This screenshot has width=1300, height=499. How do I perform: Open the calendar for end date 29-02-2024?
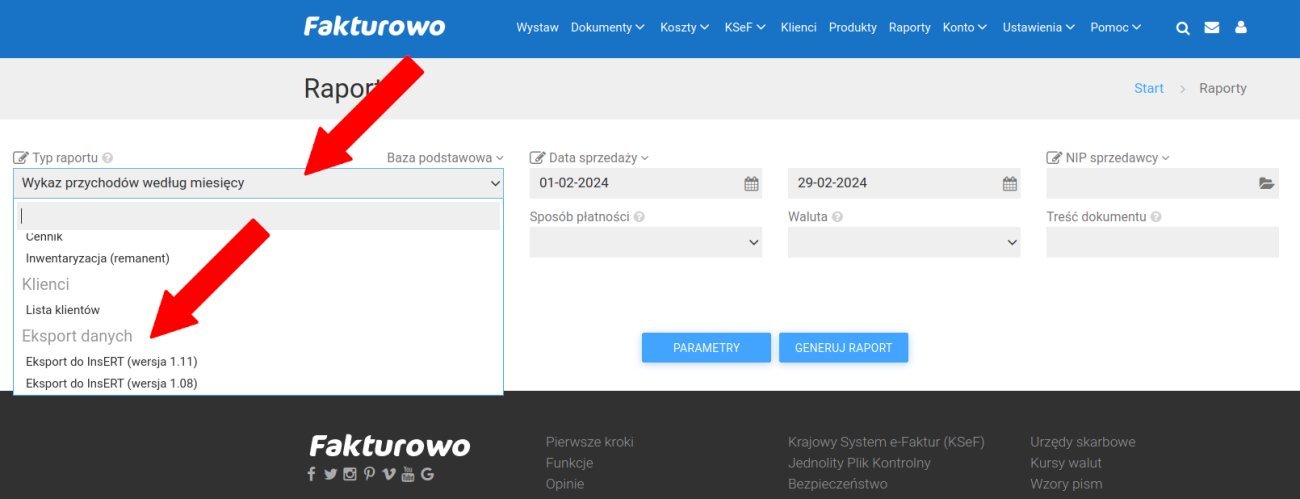click(1010, 183)
